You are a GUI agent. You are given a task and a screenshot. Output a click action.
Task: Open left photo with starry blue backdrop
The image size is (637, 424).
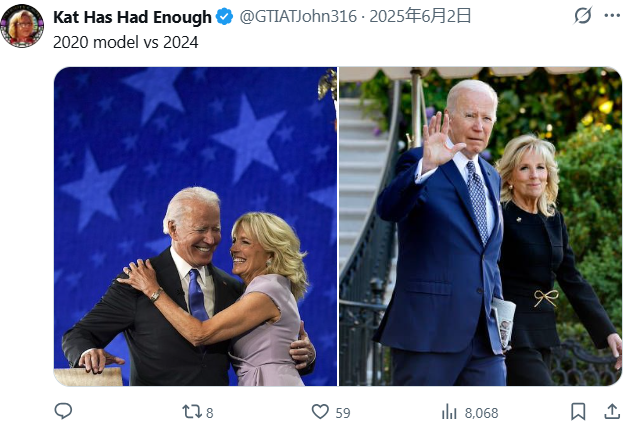click(x=195, y=226)
